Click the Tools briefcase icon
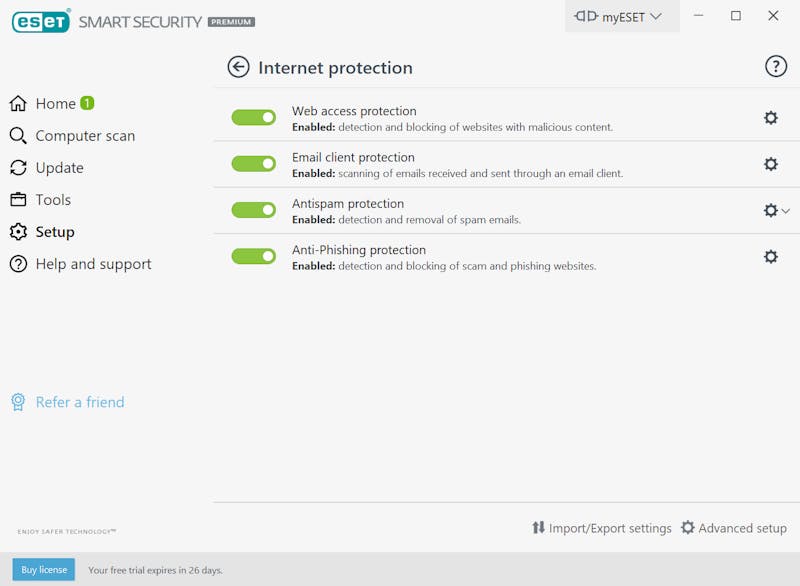The height and width of the screenshot is (586, 800). click(x=18, y=199)
